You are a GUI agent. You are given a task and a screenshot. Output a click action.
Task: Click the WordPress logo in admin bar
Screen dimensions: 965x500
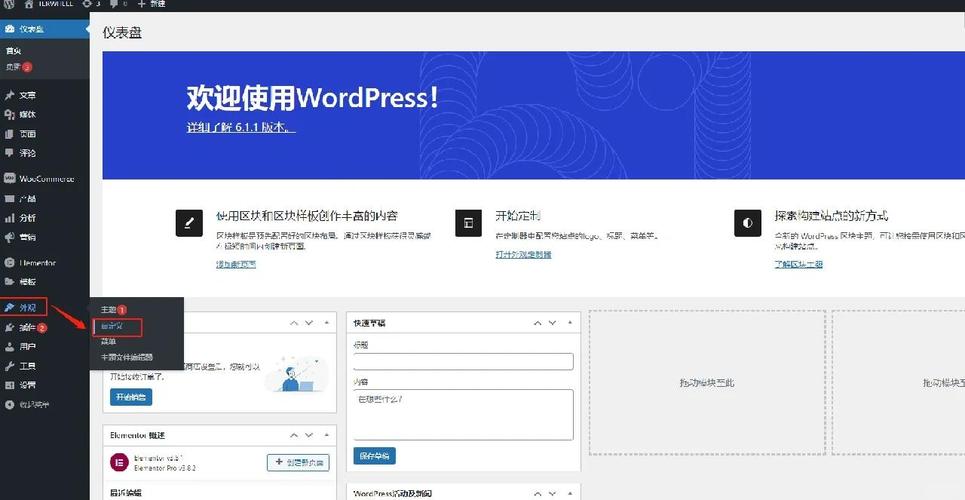tap(9, 4)
